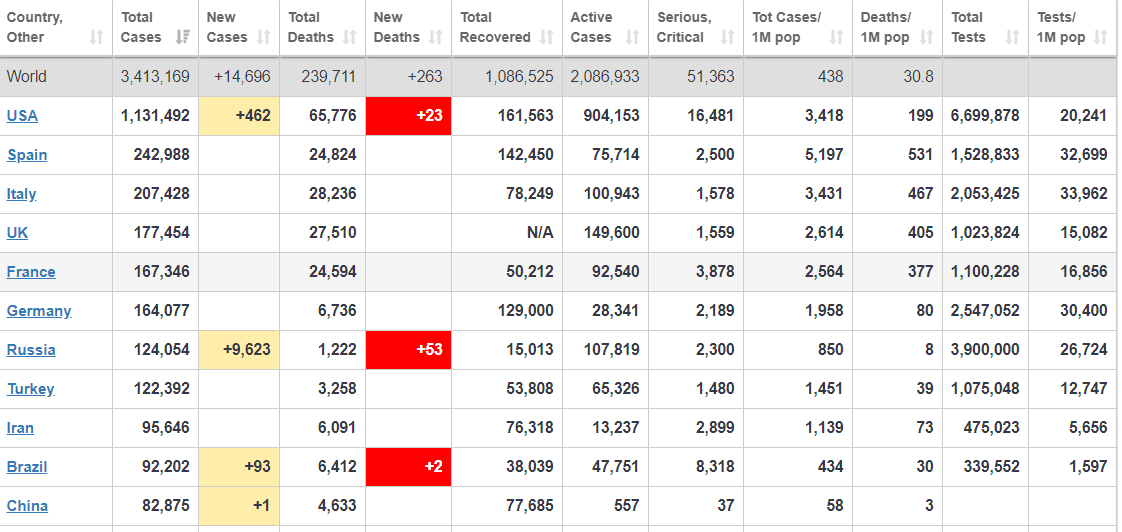
Task: Click Turkey active cases 65,326
Action: click(616, 389)
